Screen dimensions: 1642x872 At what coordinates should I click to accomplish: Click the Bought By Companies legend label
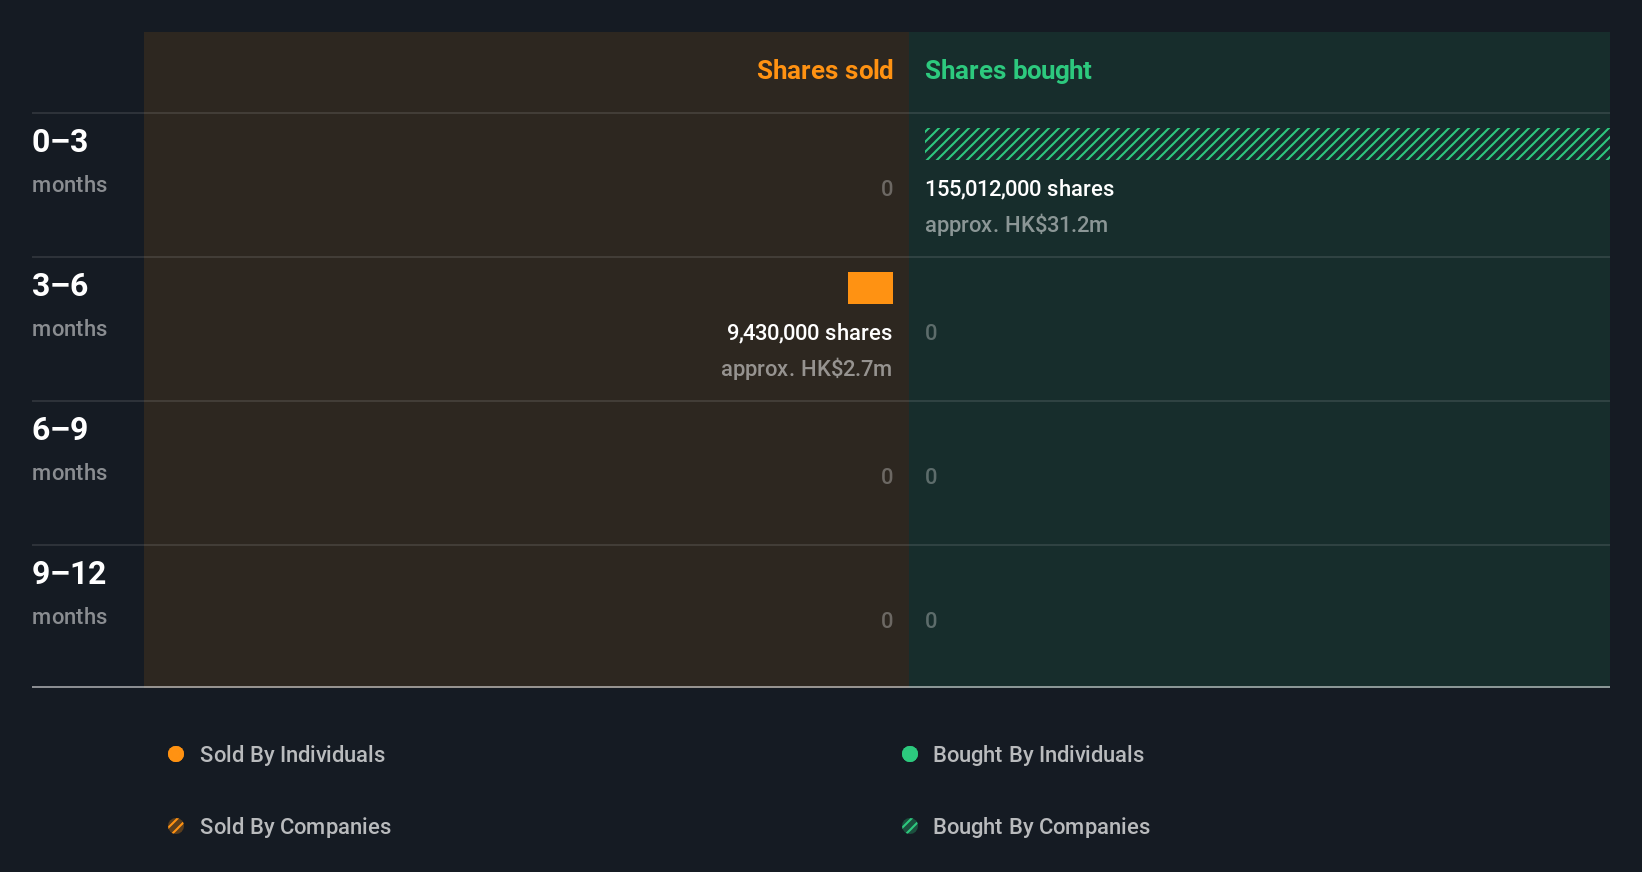click(x=1041, y=826)
